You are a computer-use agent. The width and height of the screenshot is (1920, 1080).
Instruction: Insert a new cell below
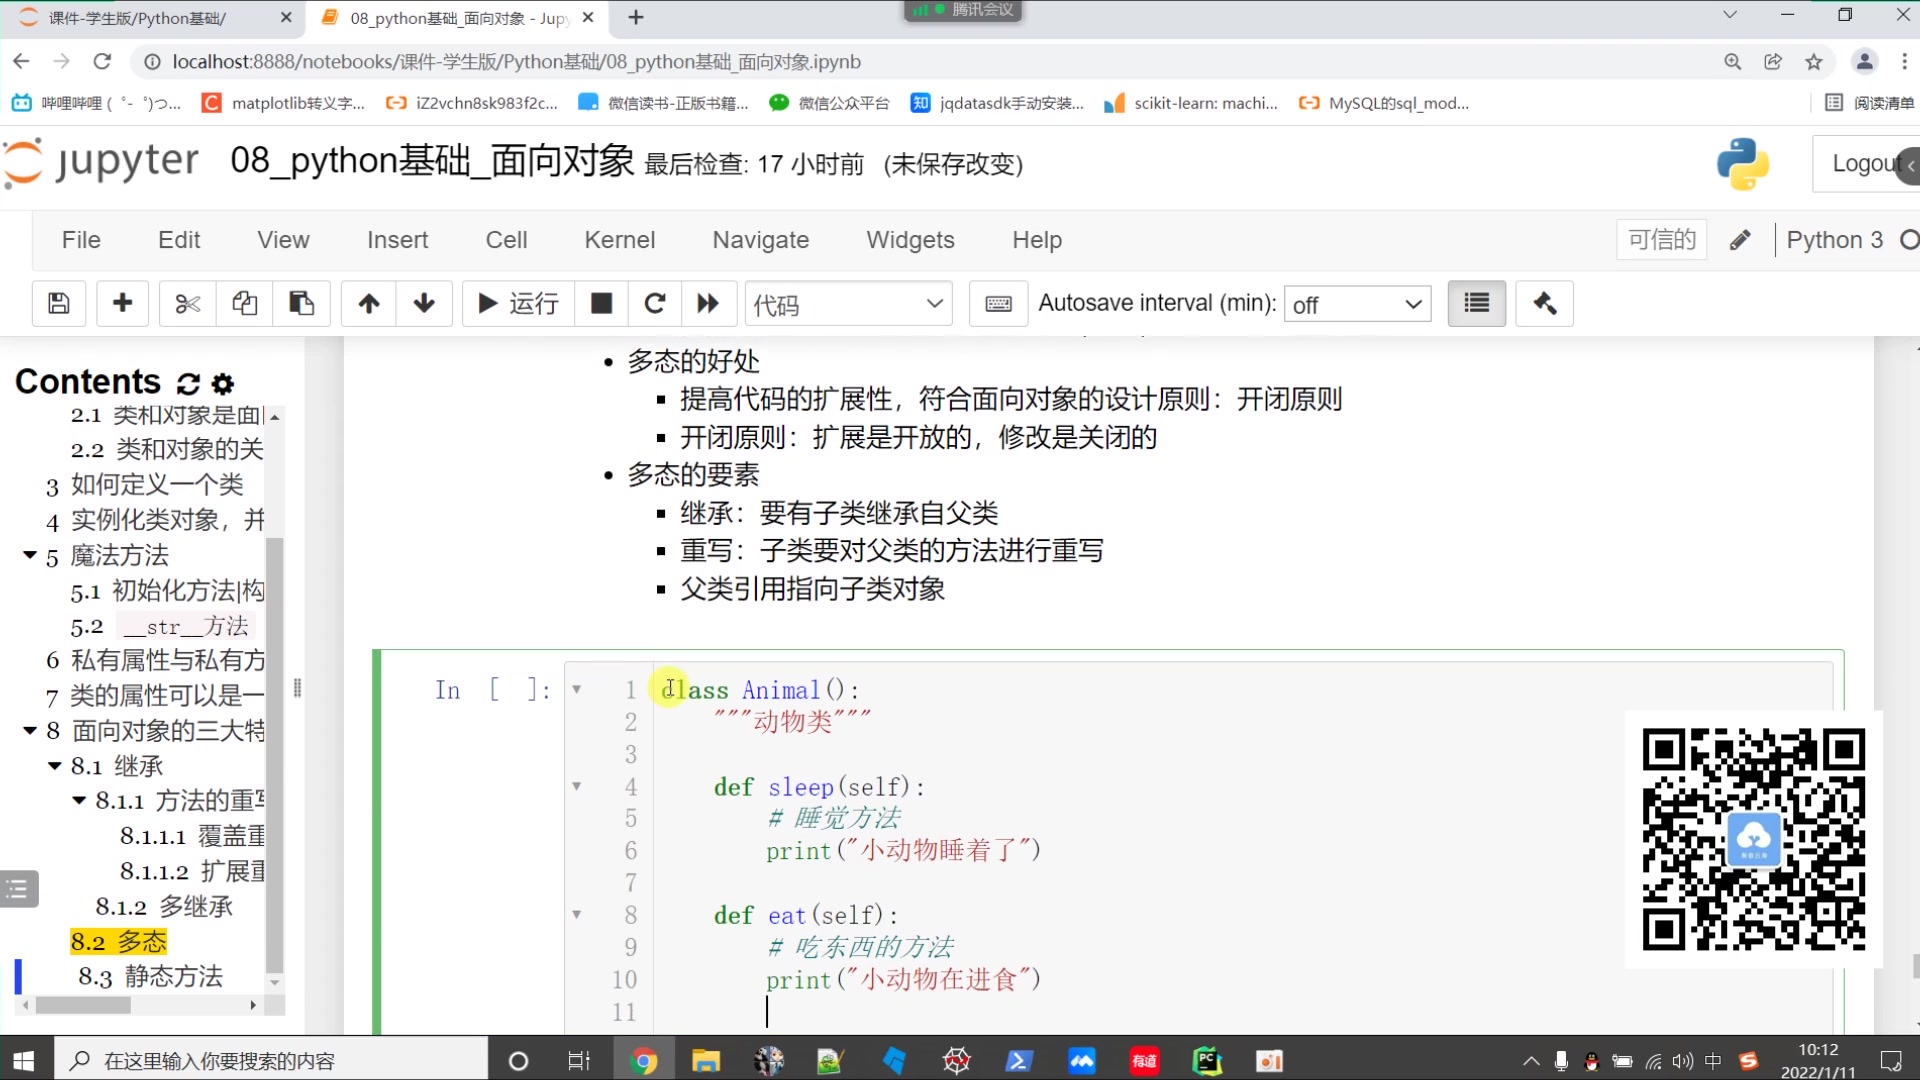coord(122,303)
